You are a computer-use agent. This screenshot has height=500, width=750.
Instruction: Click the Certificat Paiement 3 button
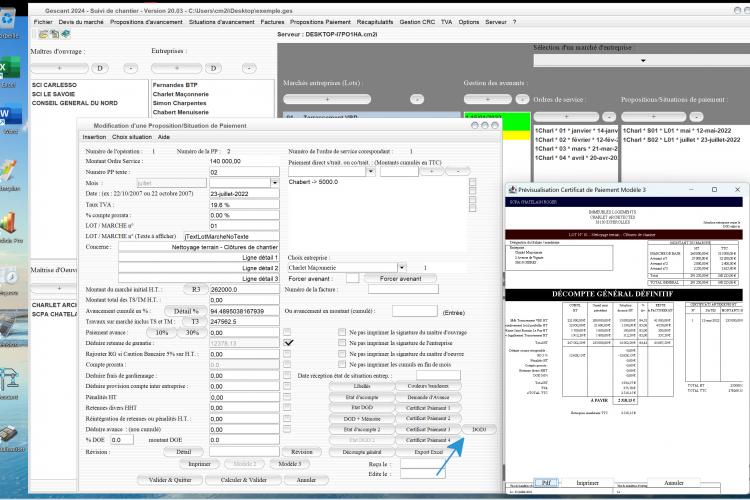428,429
